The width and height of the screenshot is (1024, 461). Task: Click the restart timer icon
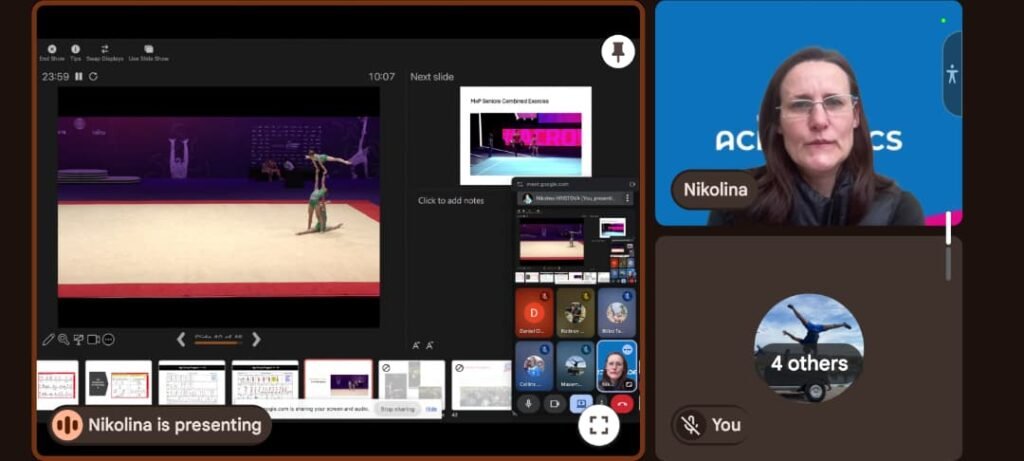(x=93, y=77)
